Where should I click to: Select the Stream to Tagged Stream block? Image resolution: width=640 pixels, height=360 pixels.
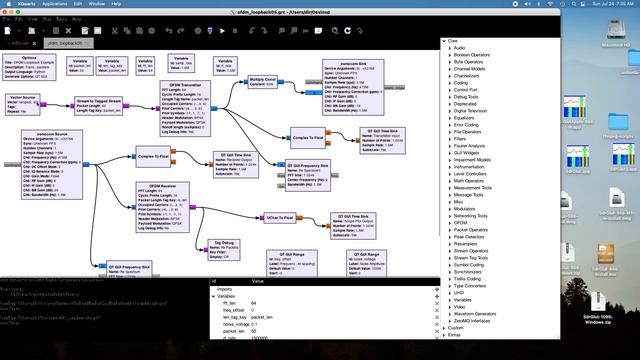pyautogui.click(x=99, y=106)
